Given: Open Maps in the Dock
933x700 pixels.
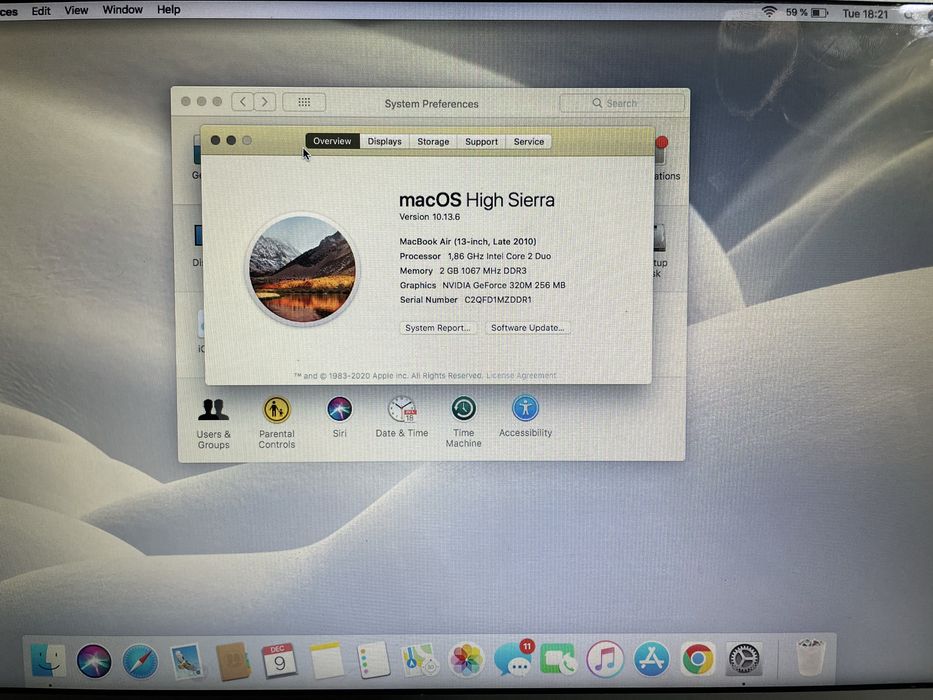Looking at the screenshot, I should 419,660.
